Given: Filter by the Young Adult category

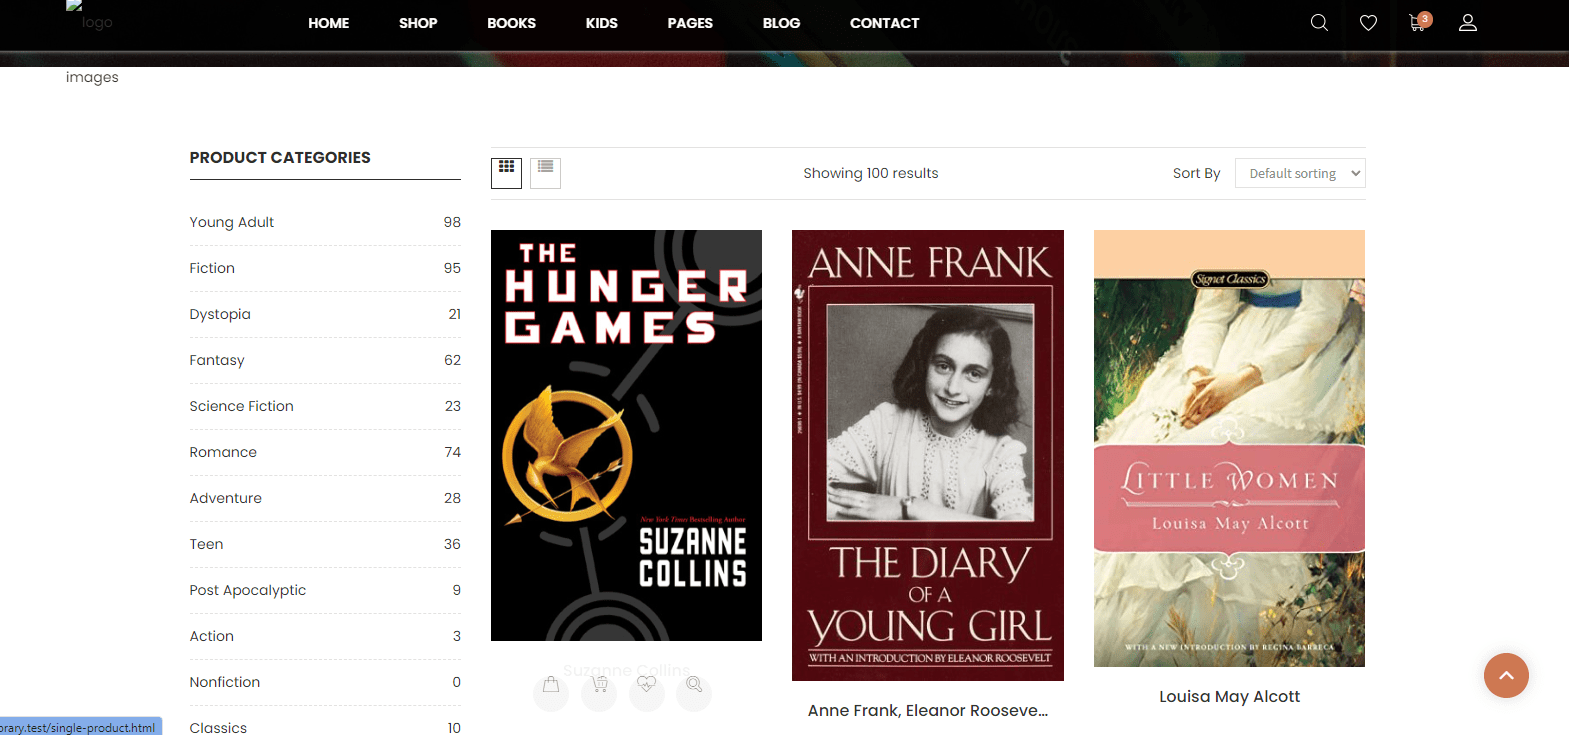Looking at the screenshot, I should pos(232,222).
